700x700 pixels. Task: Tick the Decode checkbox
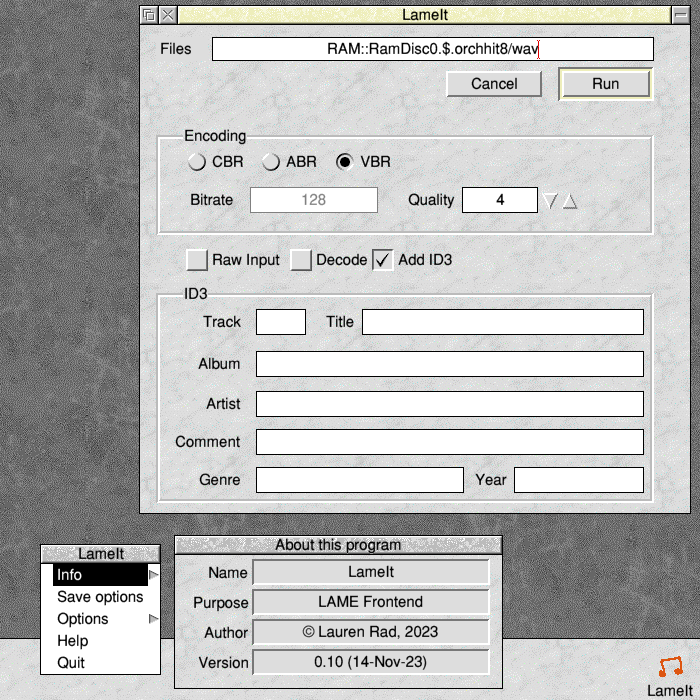(301, 260)
